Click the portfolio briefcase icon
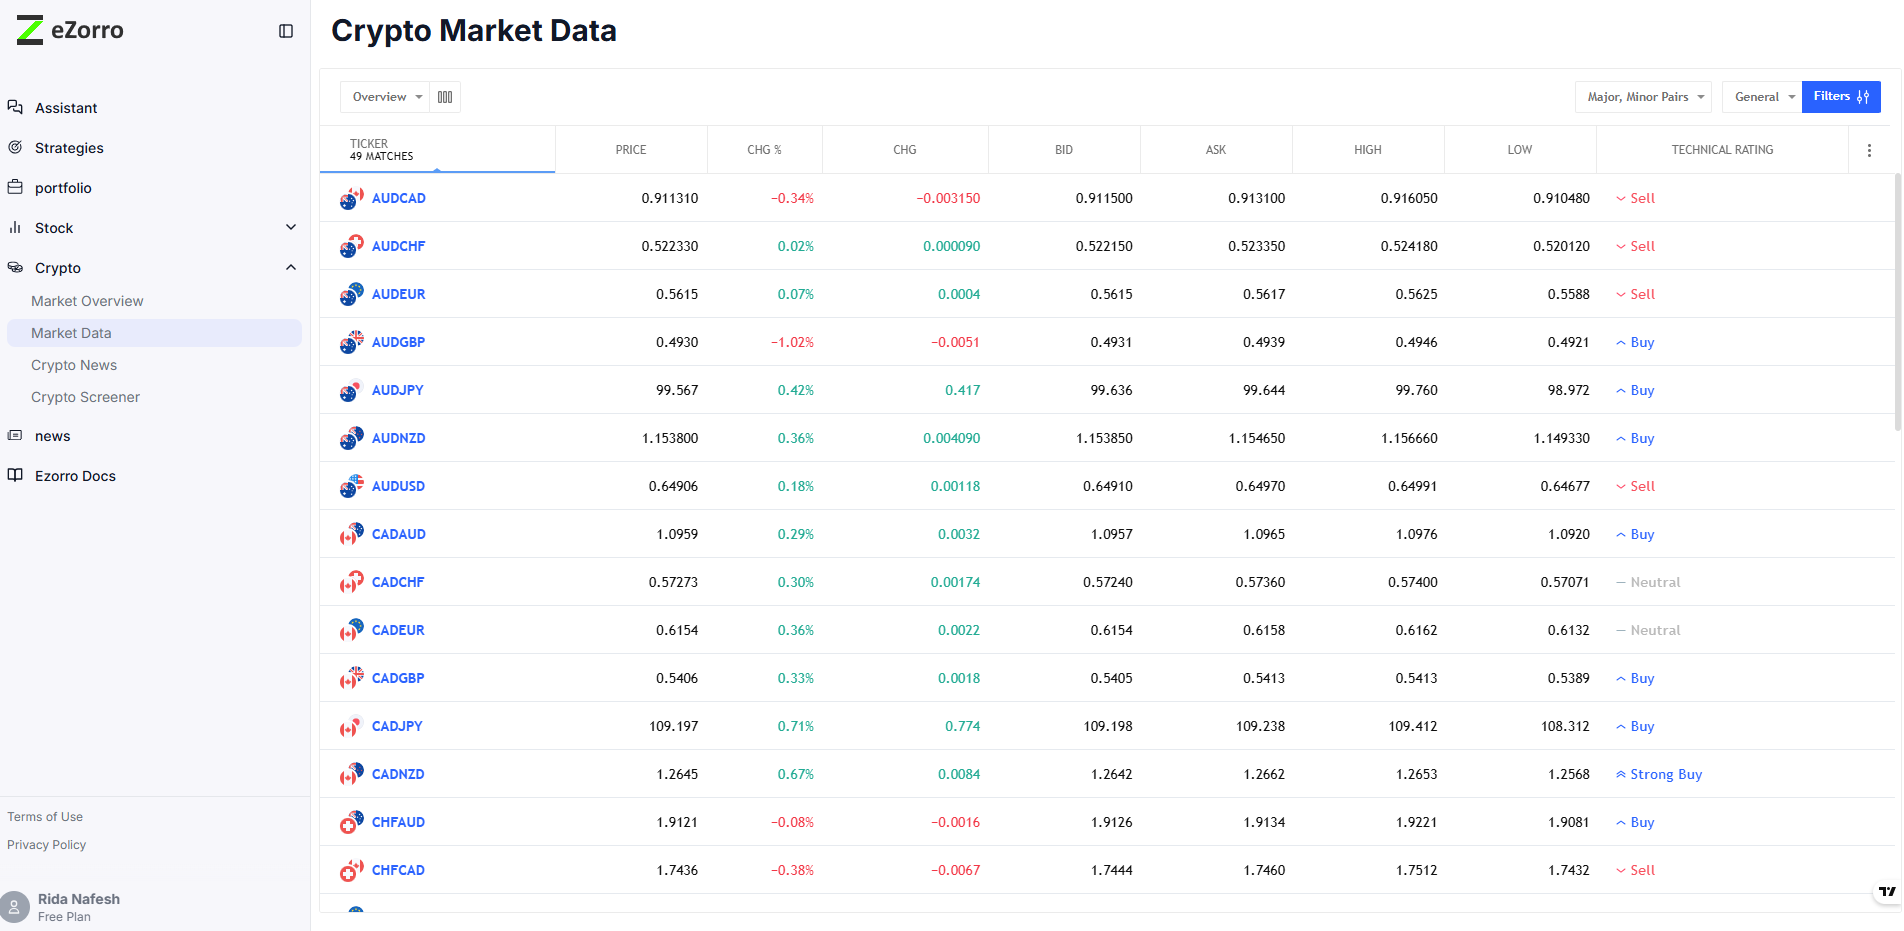The width and height of the screenshot is (1904, 931). pyautogui.click(x=15, y=187)
